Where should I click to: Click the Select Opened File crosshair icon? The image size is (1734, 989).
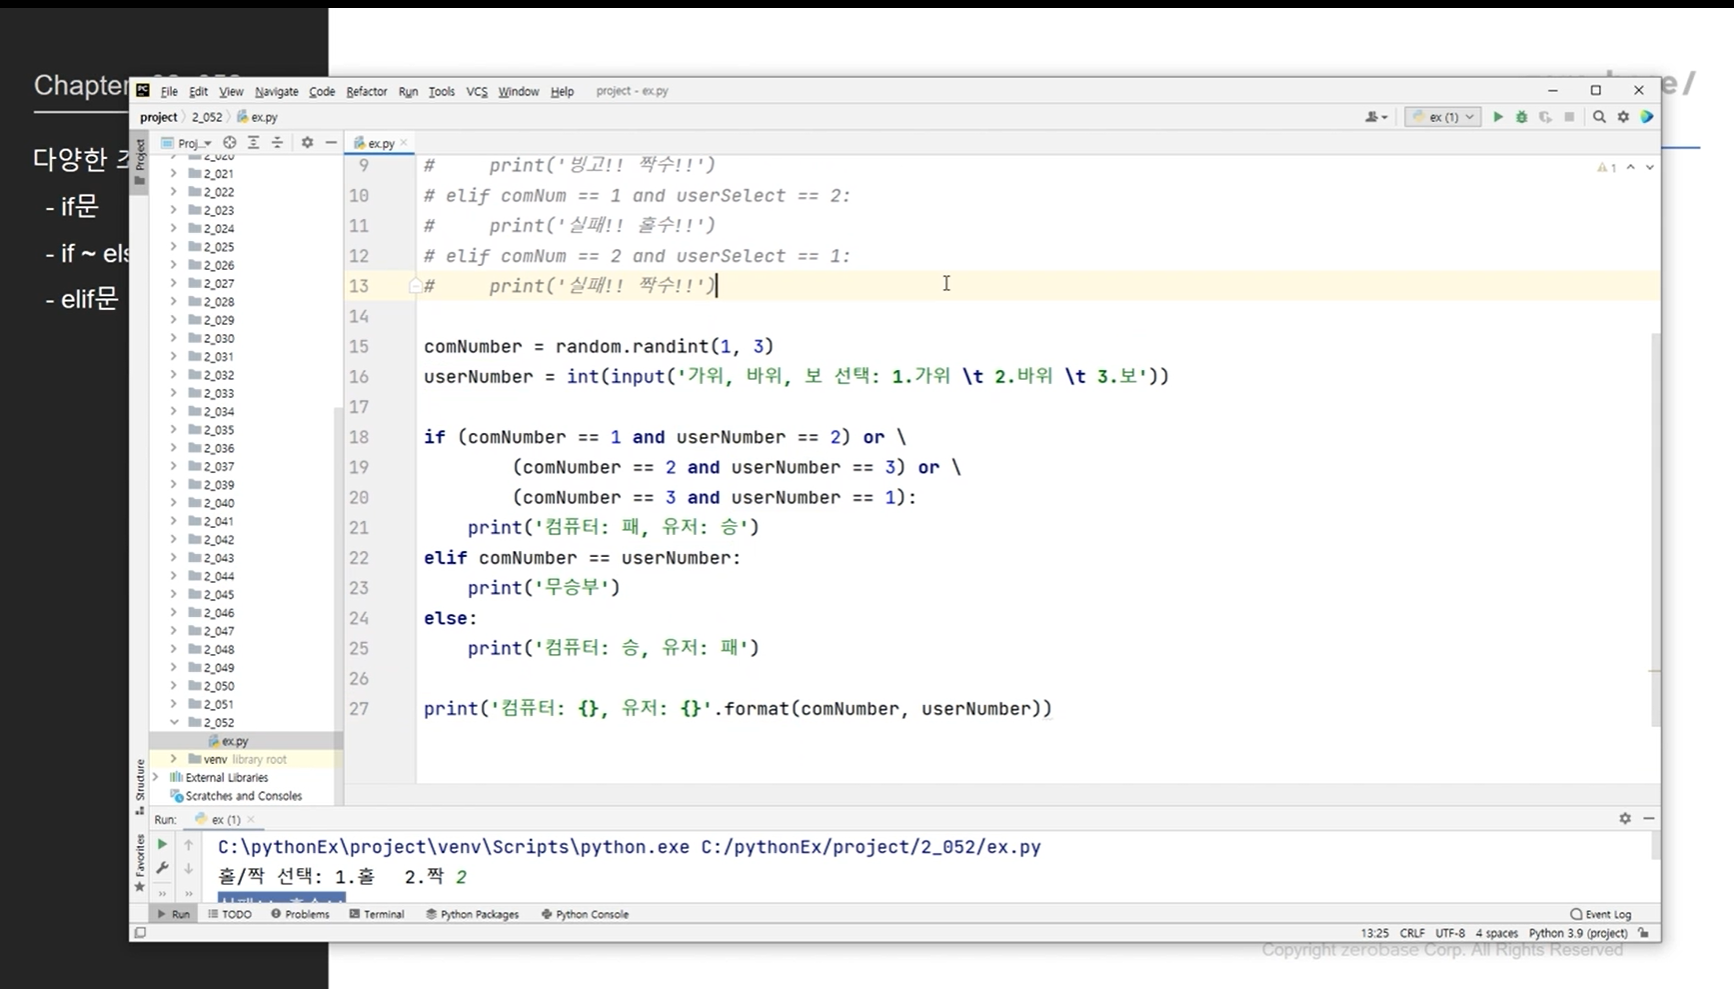(230, 143)
